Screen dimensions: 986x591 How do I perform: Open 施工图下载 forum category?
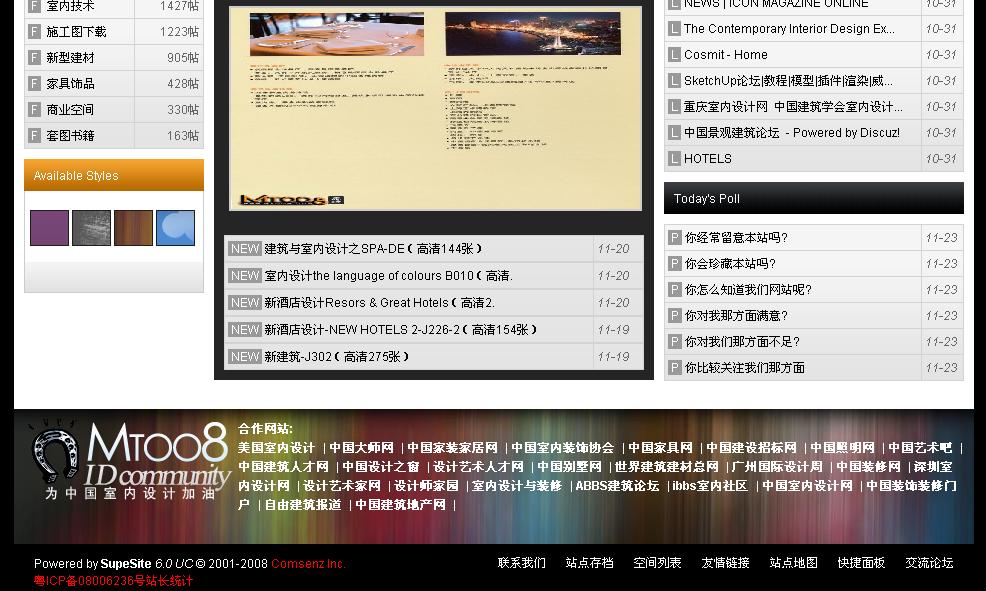click(76, 31)
